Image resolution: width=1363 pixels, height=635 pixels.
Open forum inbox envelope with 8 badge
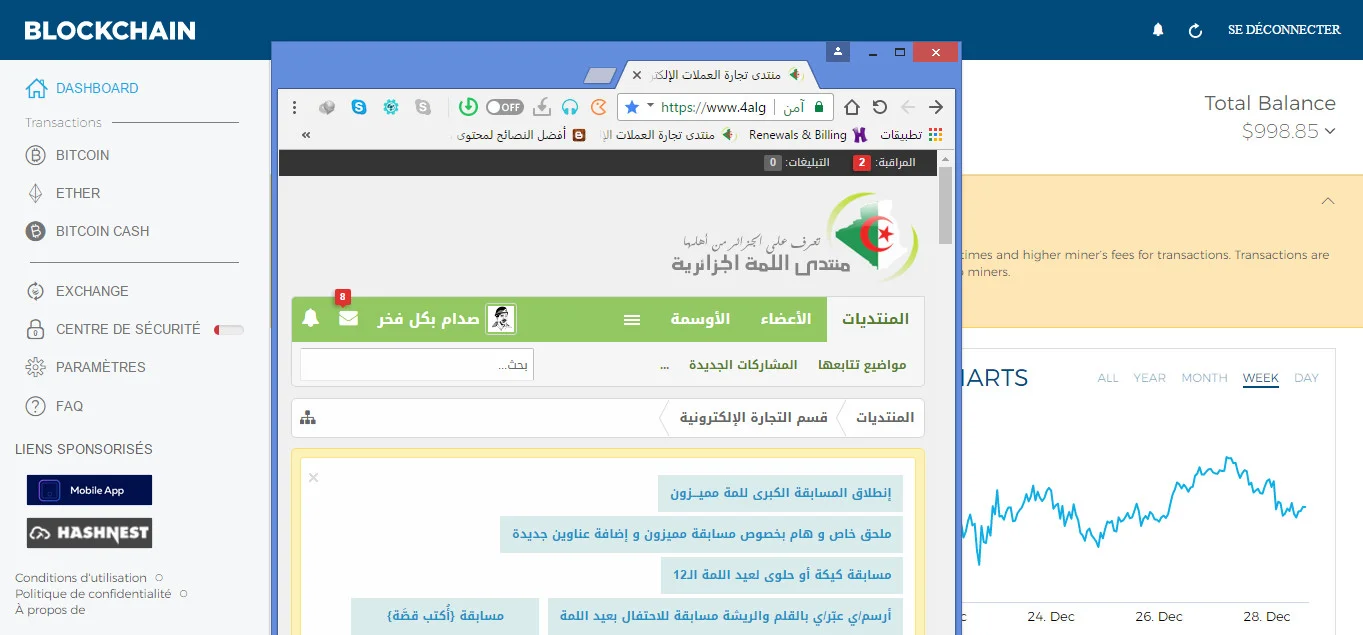click(348, 319)
